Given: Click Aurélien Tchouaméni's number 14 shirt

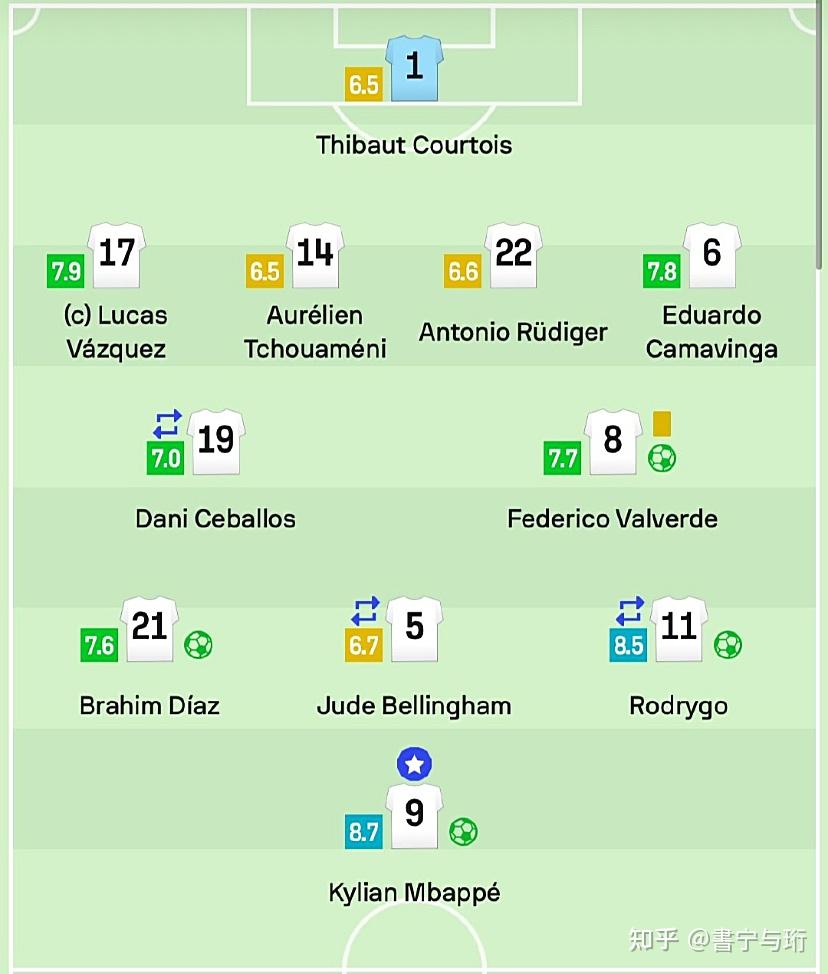Looking at the screenshot, I should tap(315, 255).
